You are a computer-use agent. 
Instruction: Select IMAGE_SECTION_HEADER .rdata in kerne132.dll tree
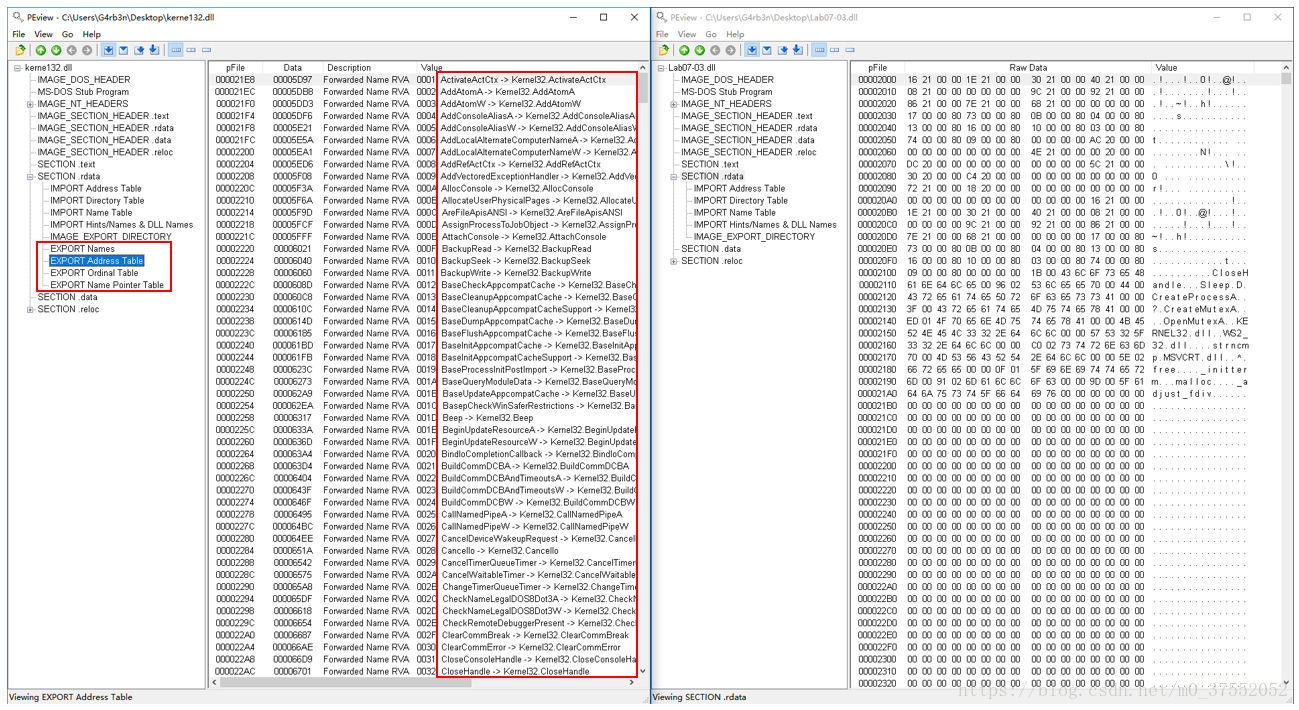tap(105, 128)
